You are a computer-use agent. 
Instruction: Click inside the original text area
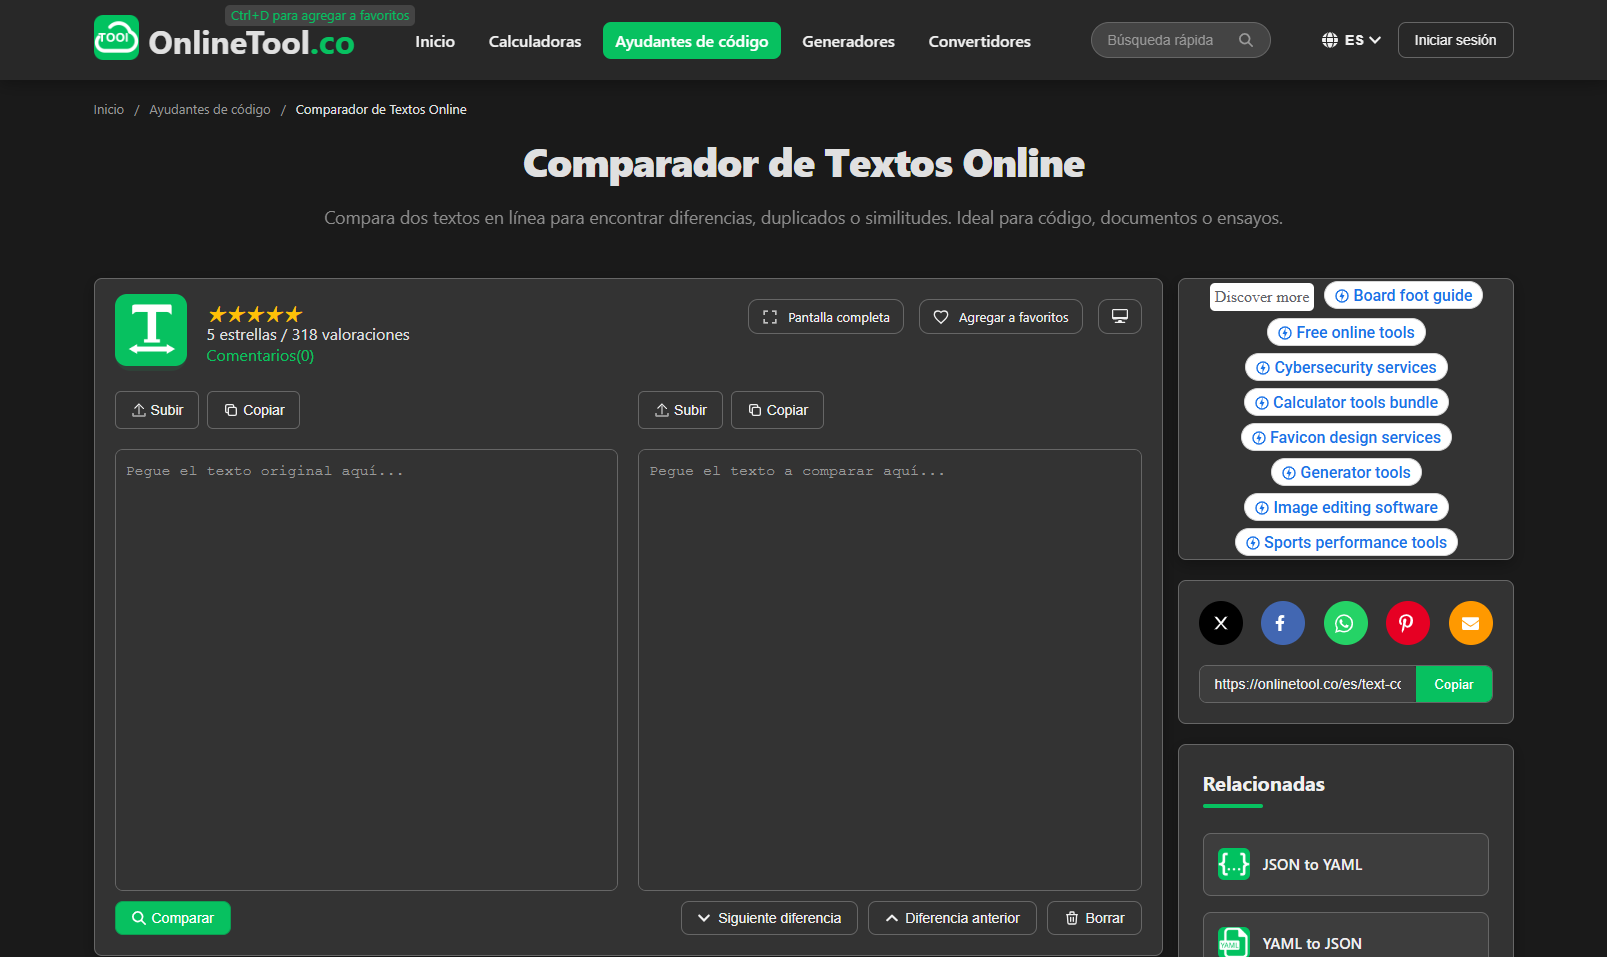pos(366,669)
